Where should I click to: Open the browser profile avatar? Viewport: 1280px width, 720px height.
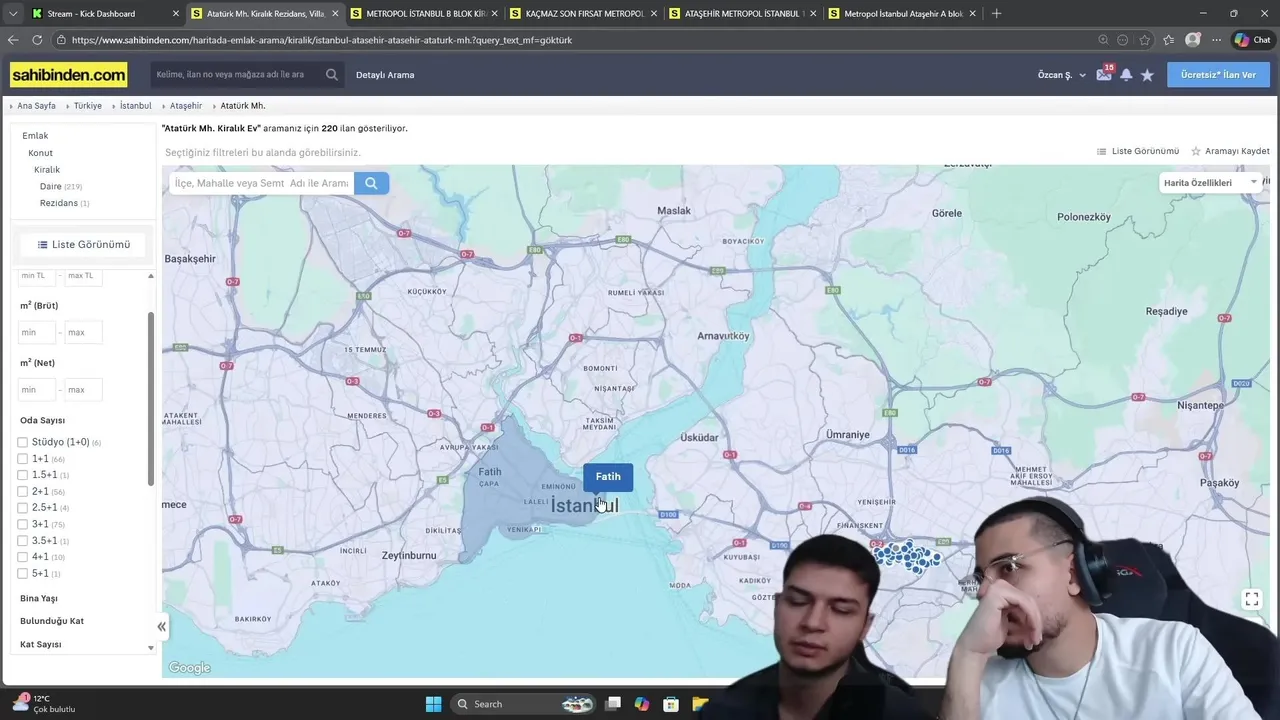click(x=1192, y=40)
